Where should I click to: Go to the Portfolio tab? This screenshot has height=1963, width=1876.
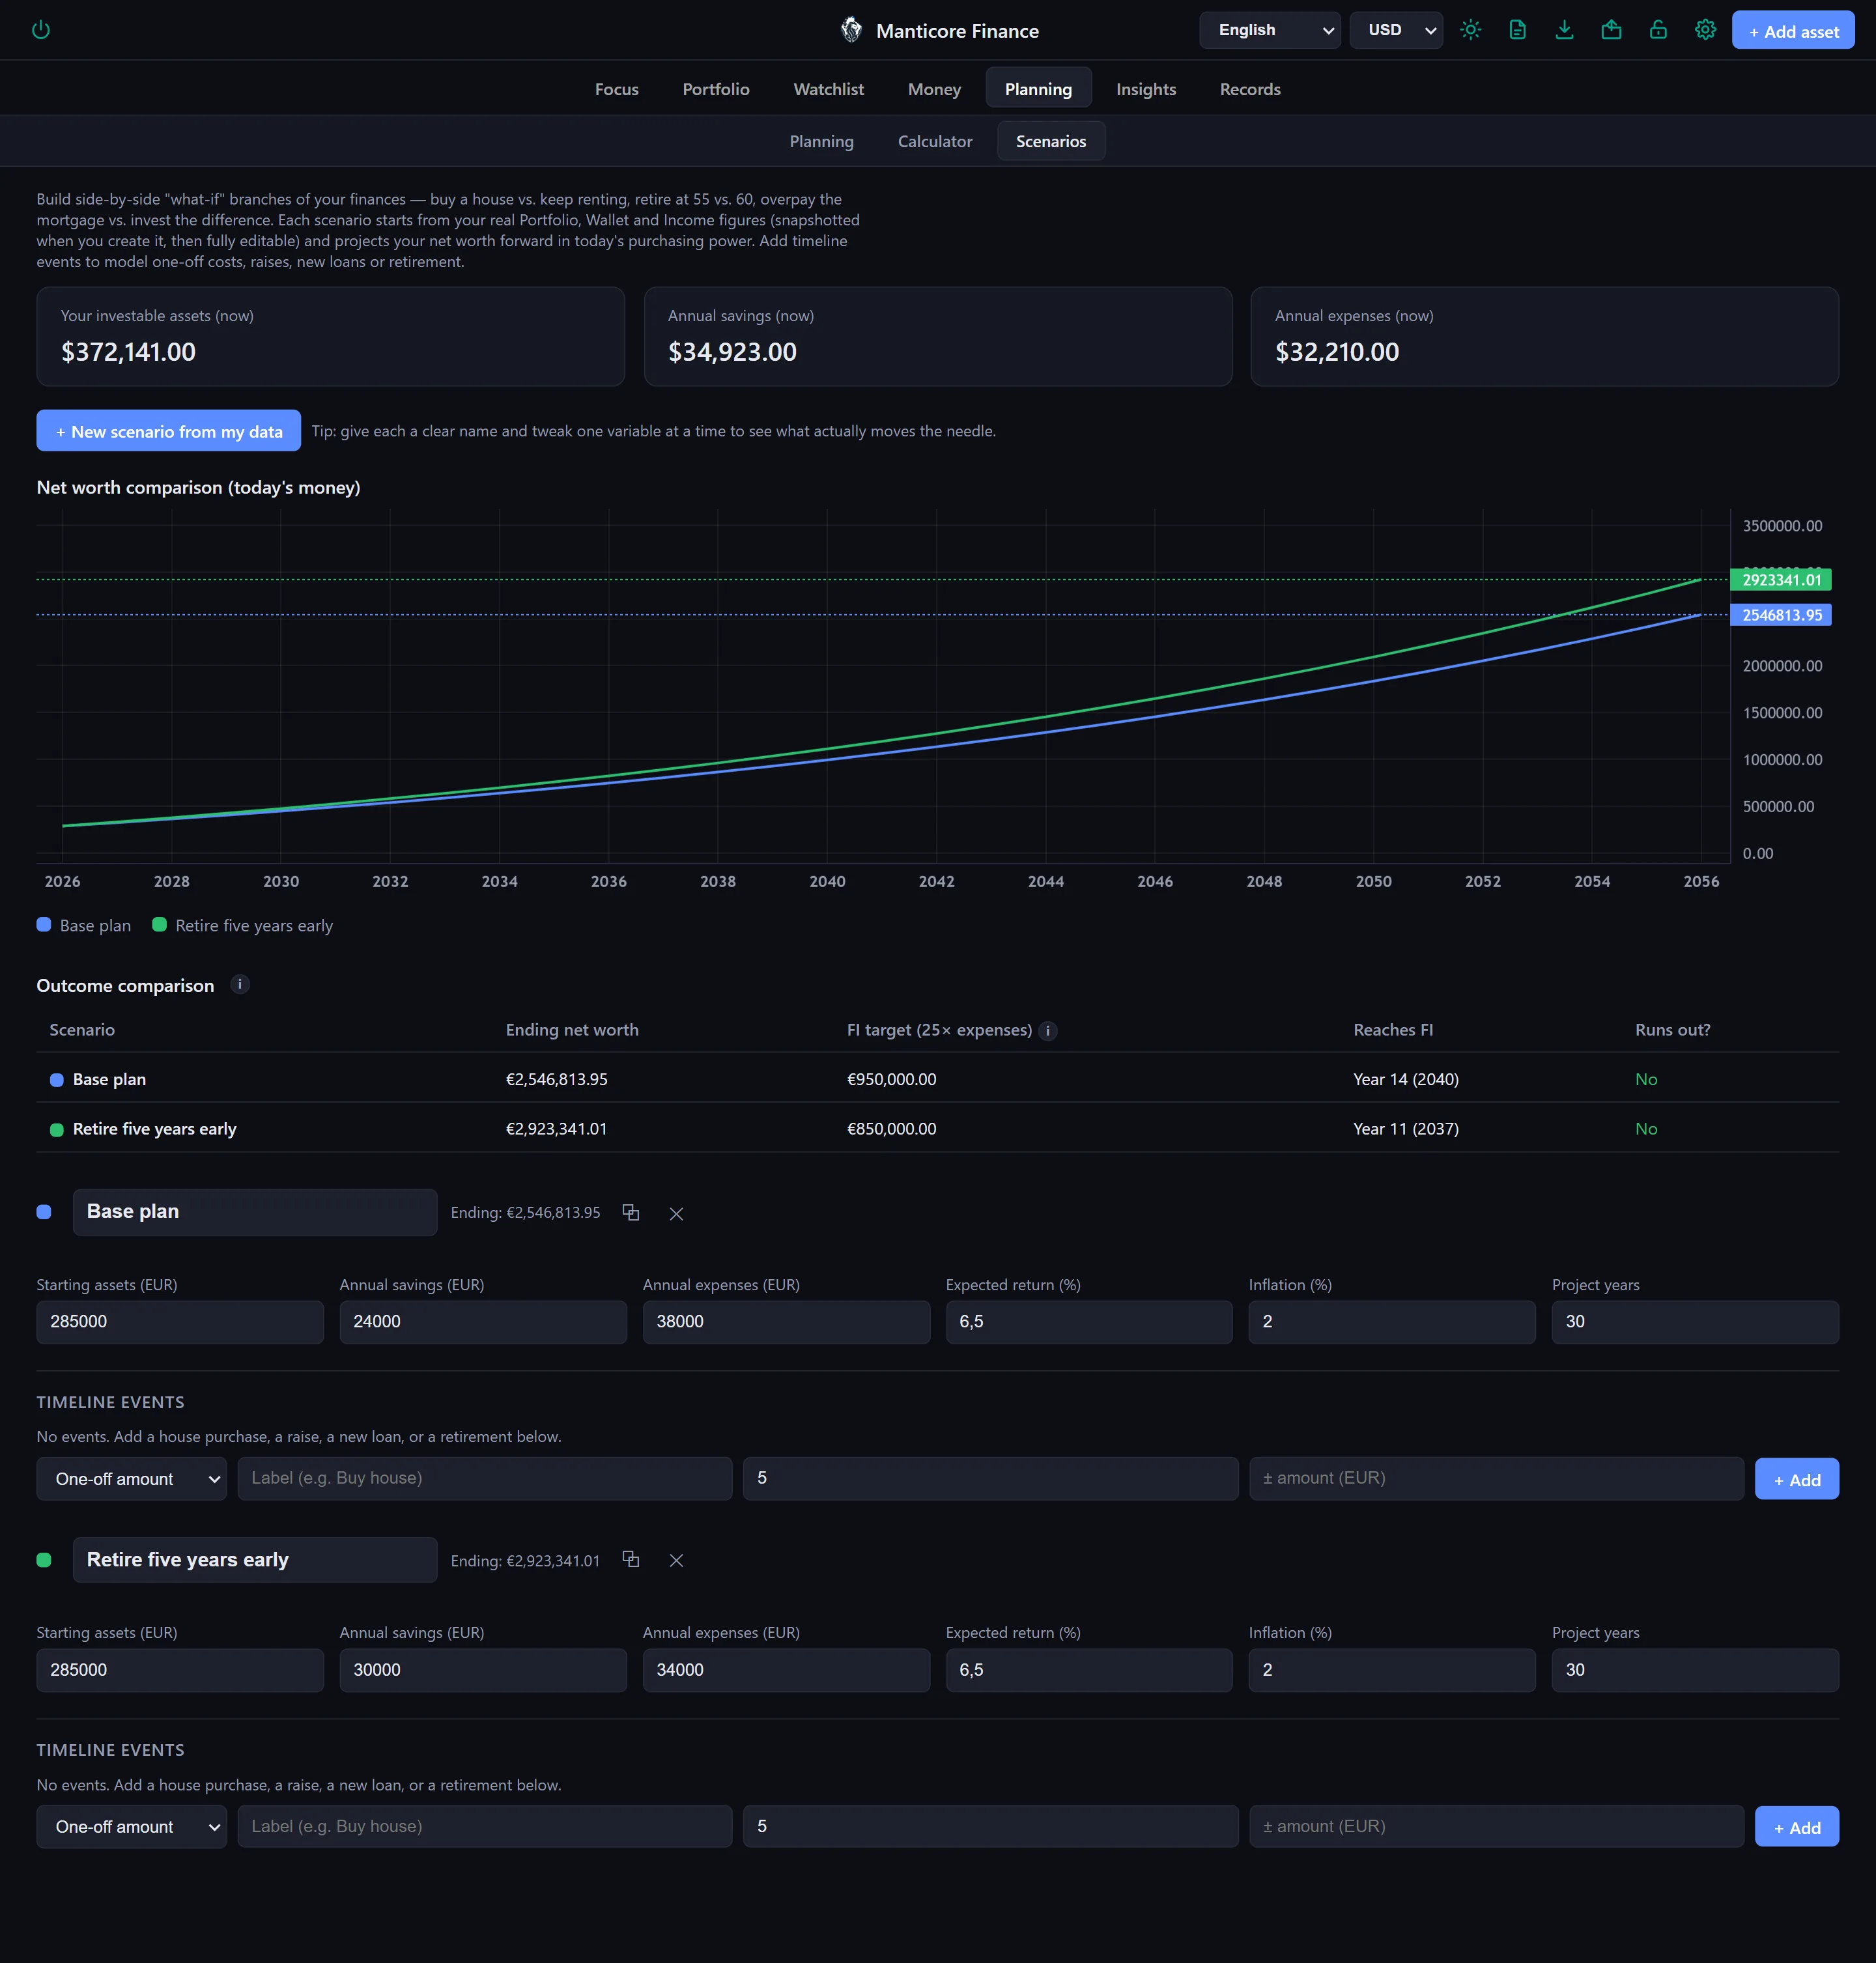pos(715,89)
